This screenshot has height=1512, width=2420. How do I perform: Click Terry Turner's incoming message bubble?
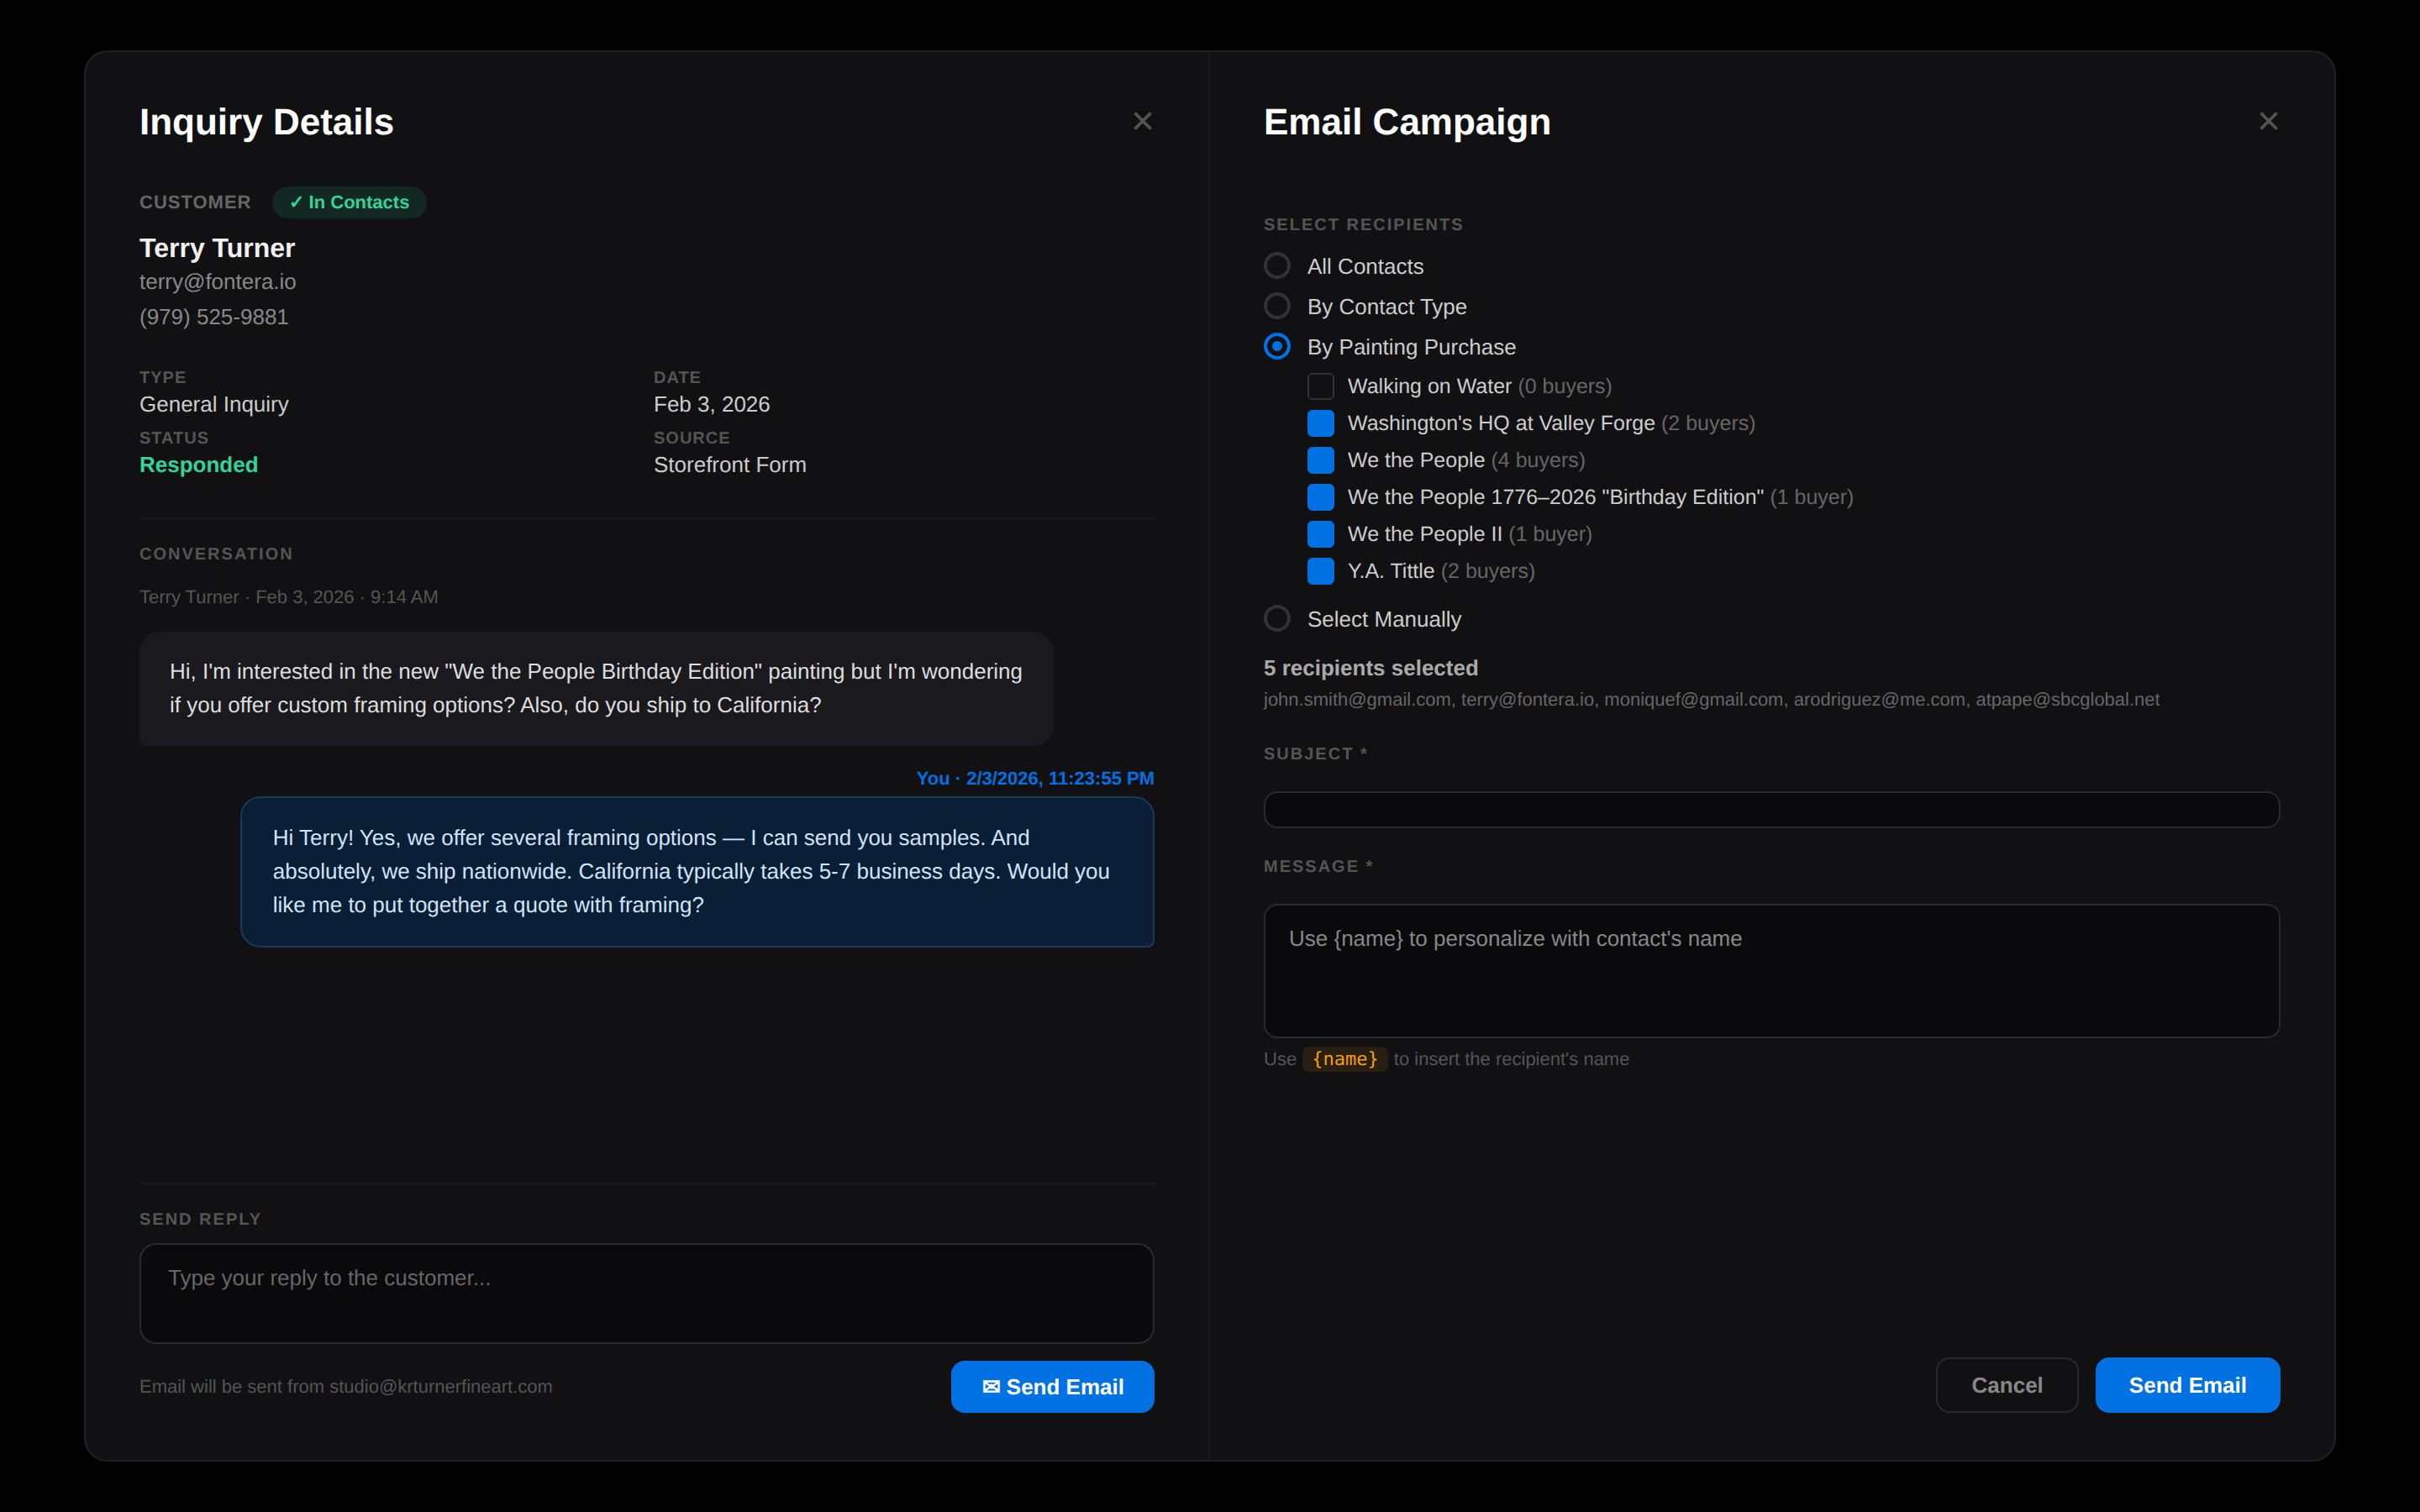pos(595,688)
